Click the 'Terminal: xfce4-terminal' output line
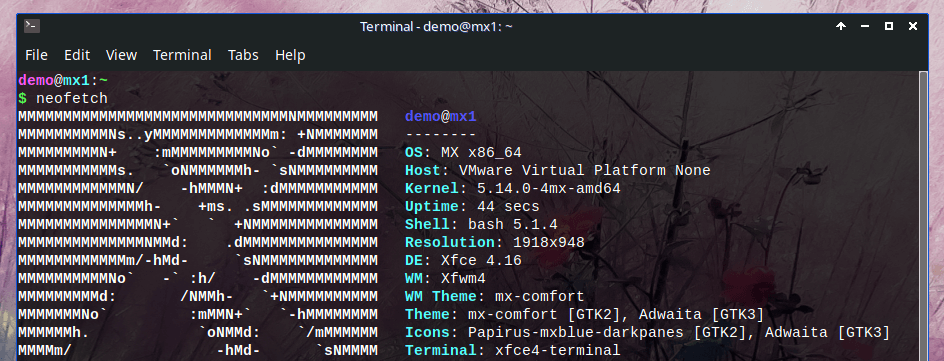Viewport: 944px width, 361px height. click(512, 350)
